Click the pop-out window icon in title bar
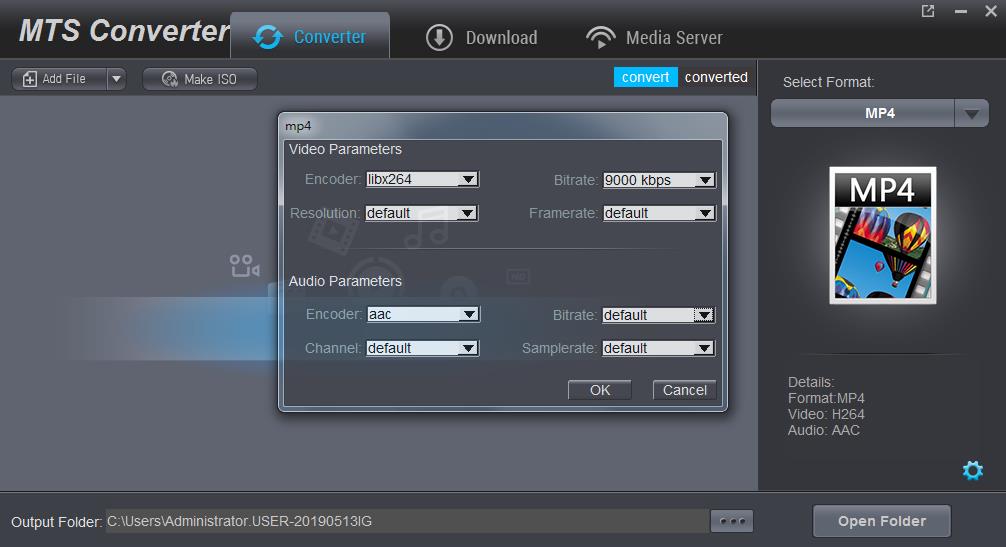The image size is (1006, 547). click(928, 11)
